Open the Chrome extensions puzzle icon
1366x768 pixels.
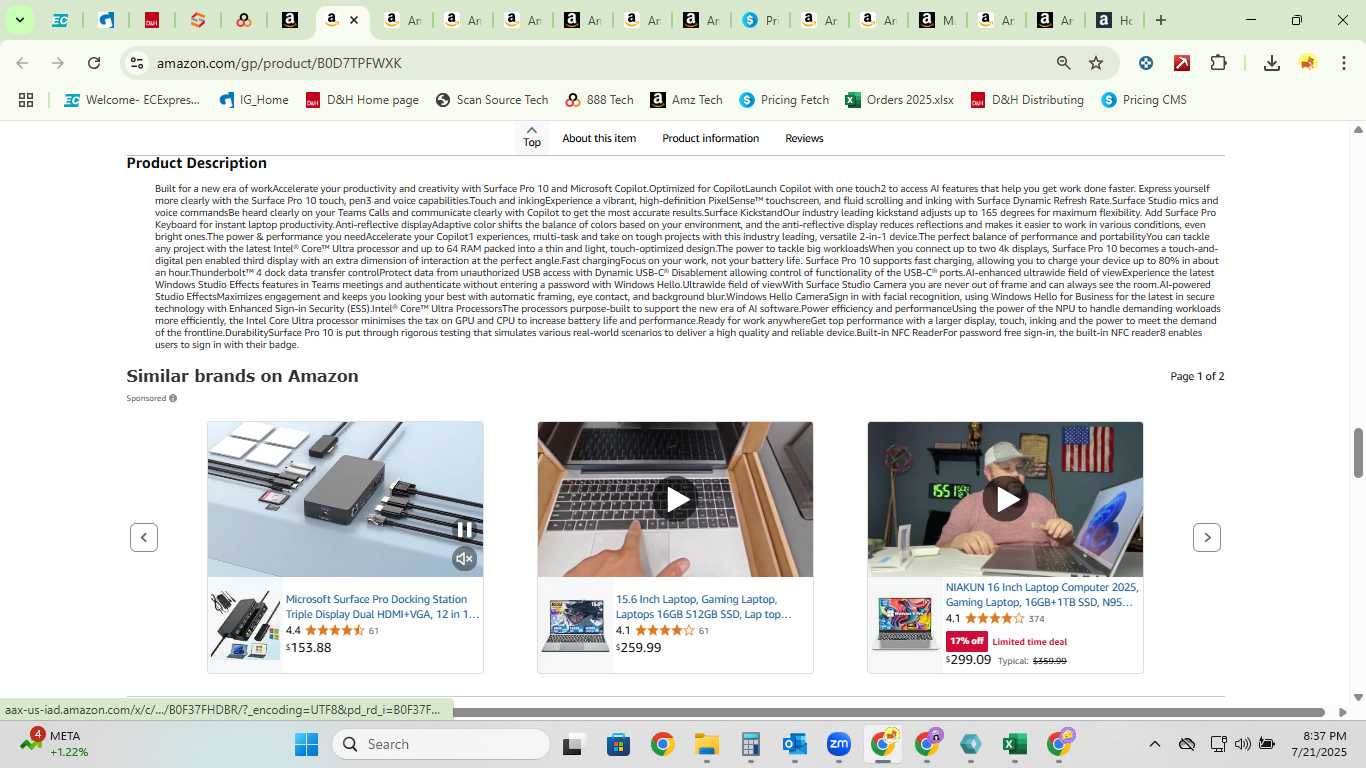point(1218,63)
